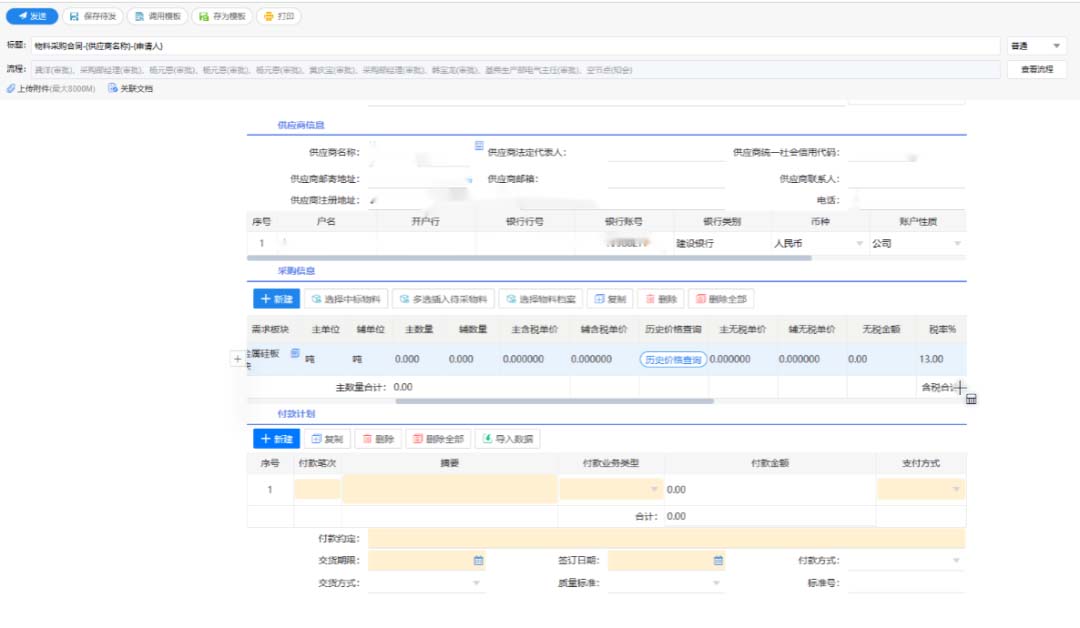Open the 交货方式 dropdown
Viewport: 1080px width, 628px height.
coord(476,583)
